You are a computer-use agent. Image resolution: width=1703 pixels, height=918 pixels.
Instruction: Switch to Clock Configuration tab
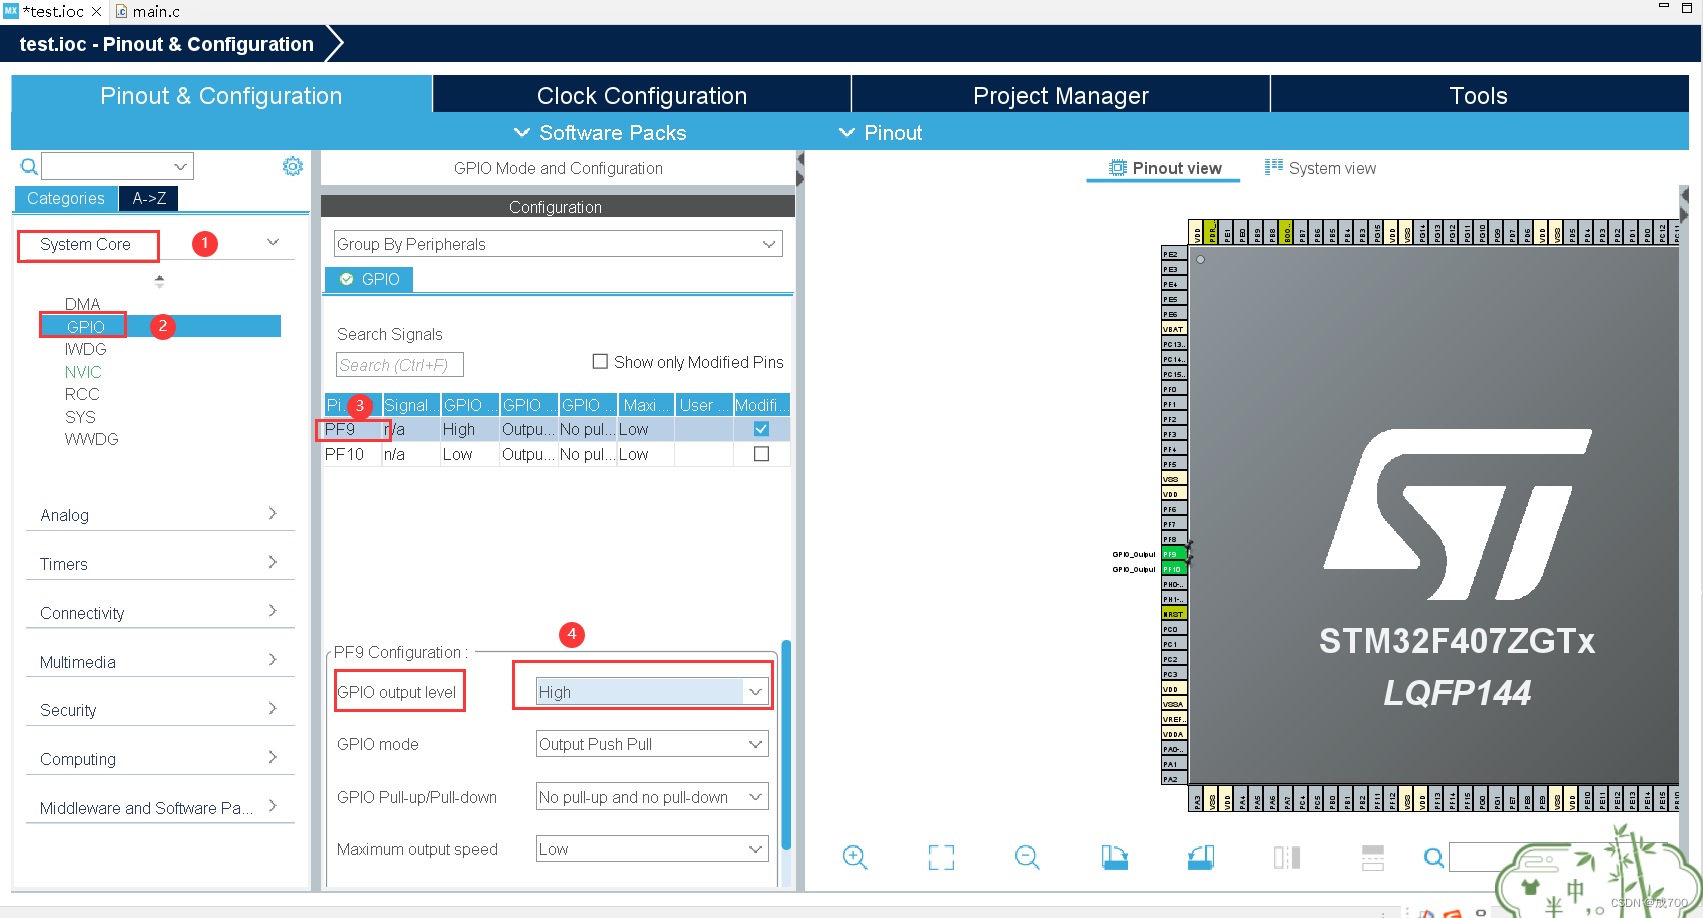point(642,95)
